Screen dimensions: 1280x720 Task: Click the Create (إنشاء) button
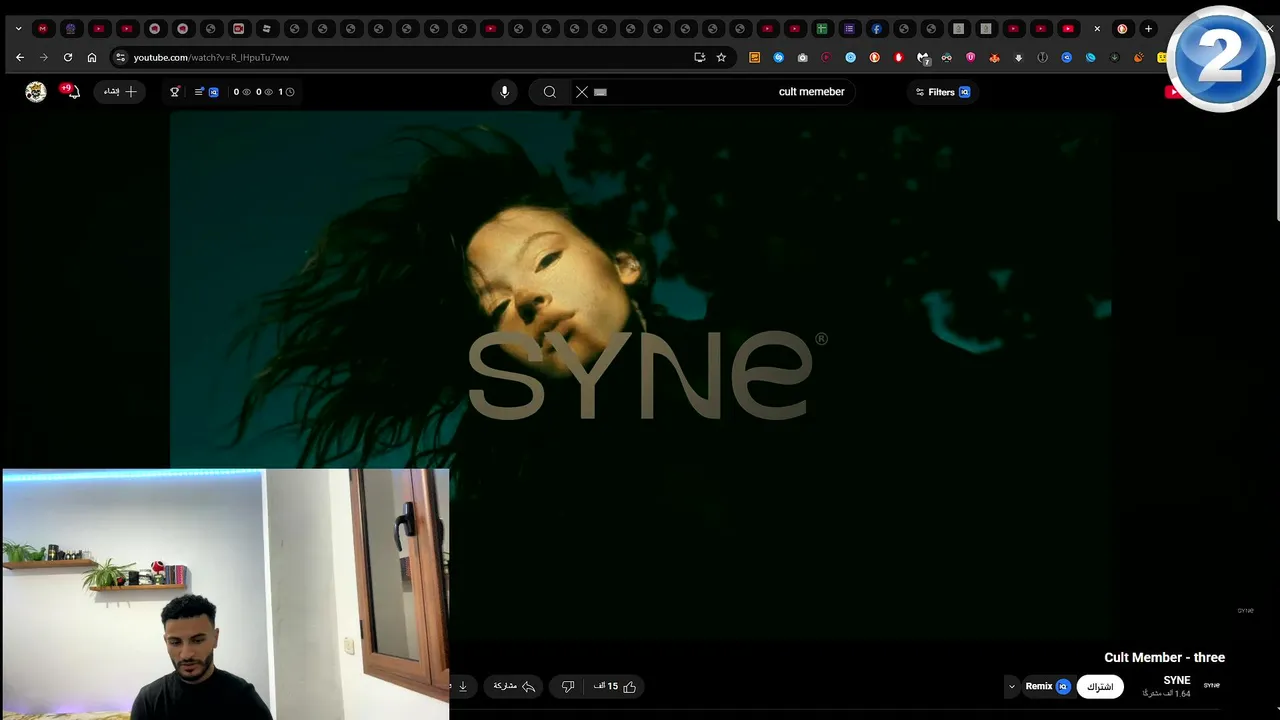tap(119, 92)
